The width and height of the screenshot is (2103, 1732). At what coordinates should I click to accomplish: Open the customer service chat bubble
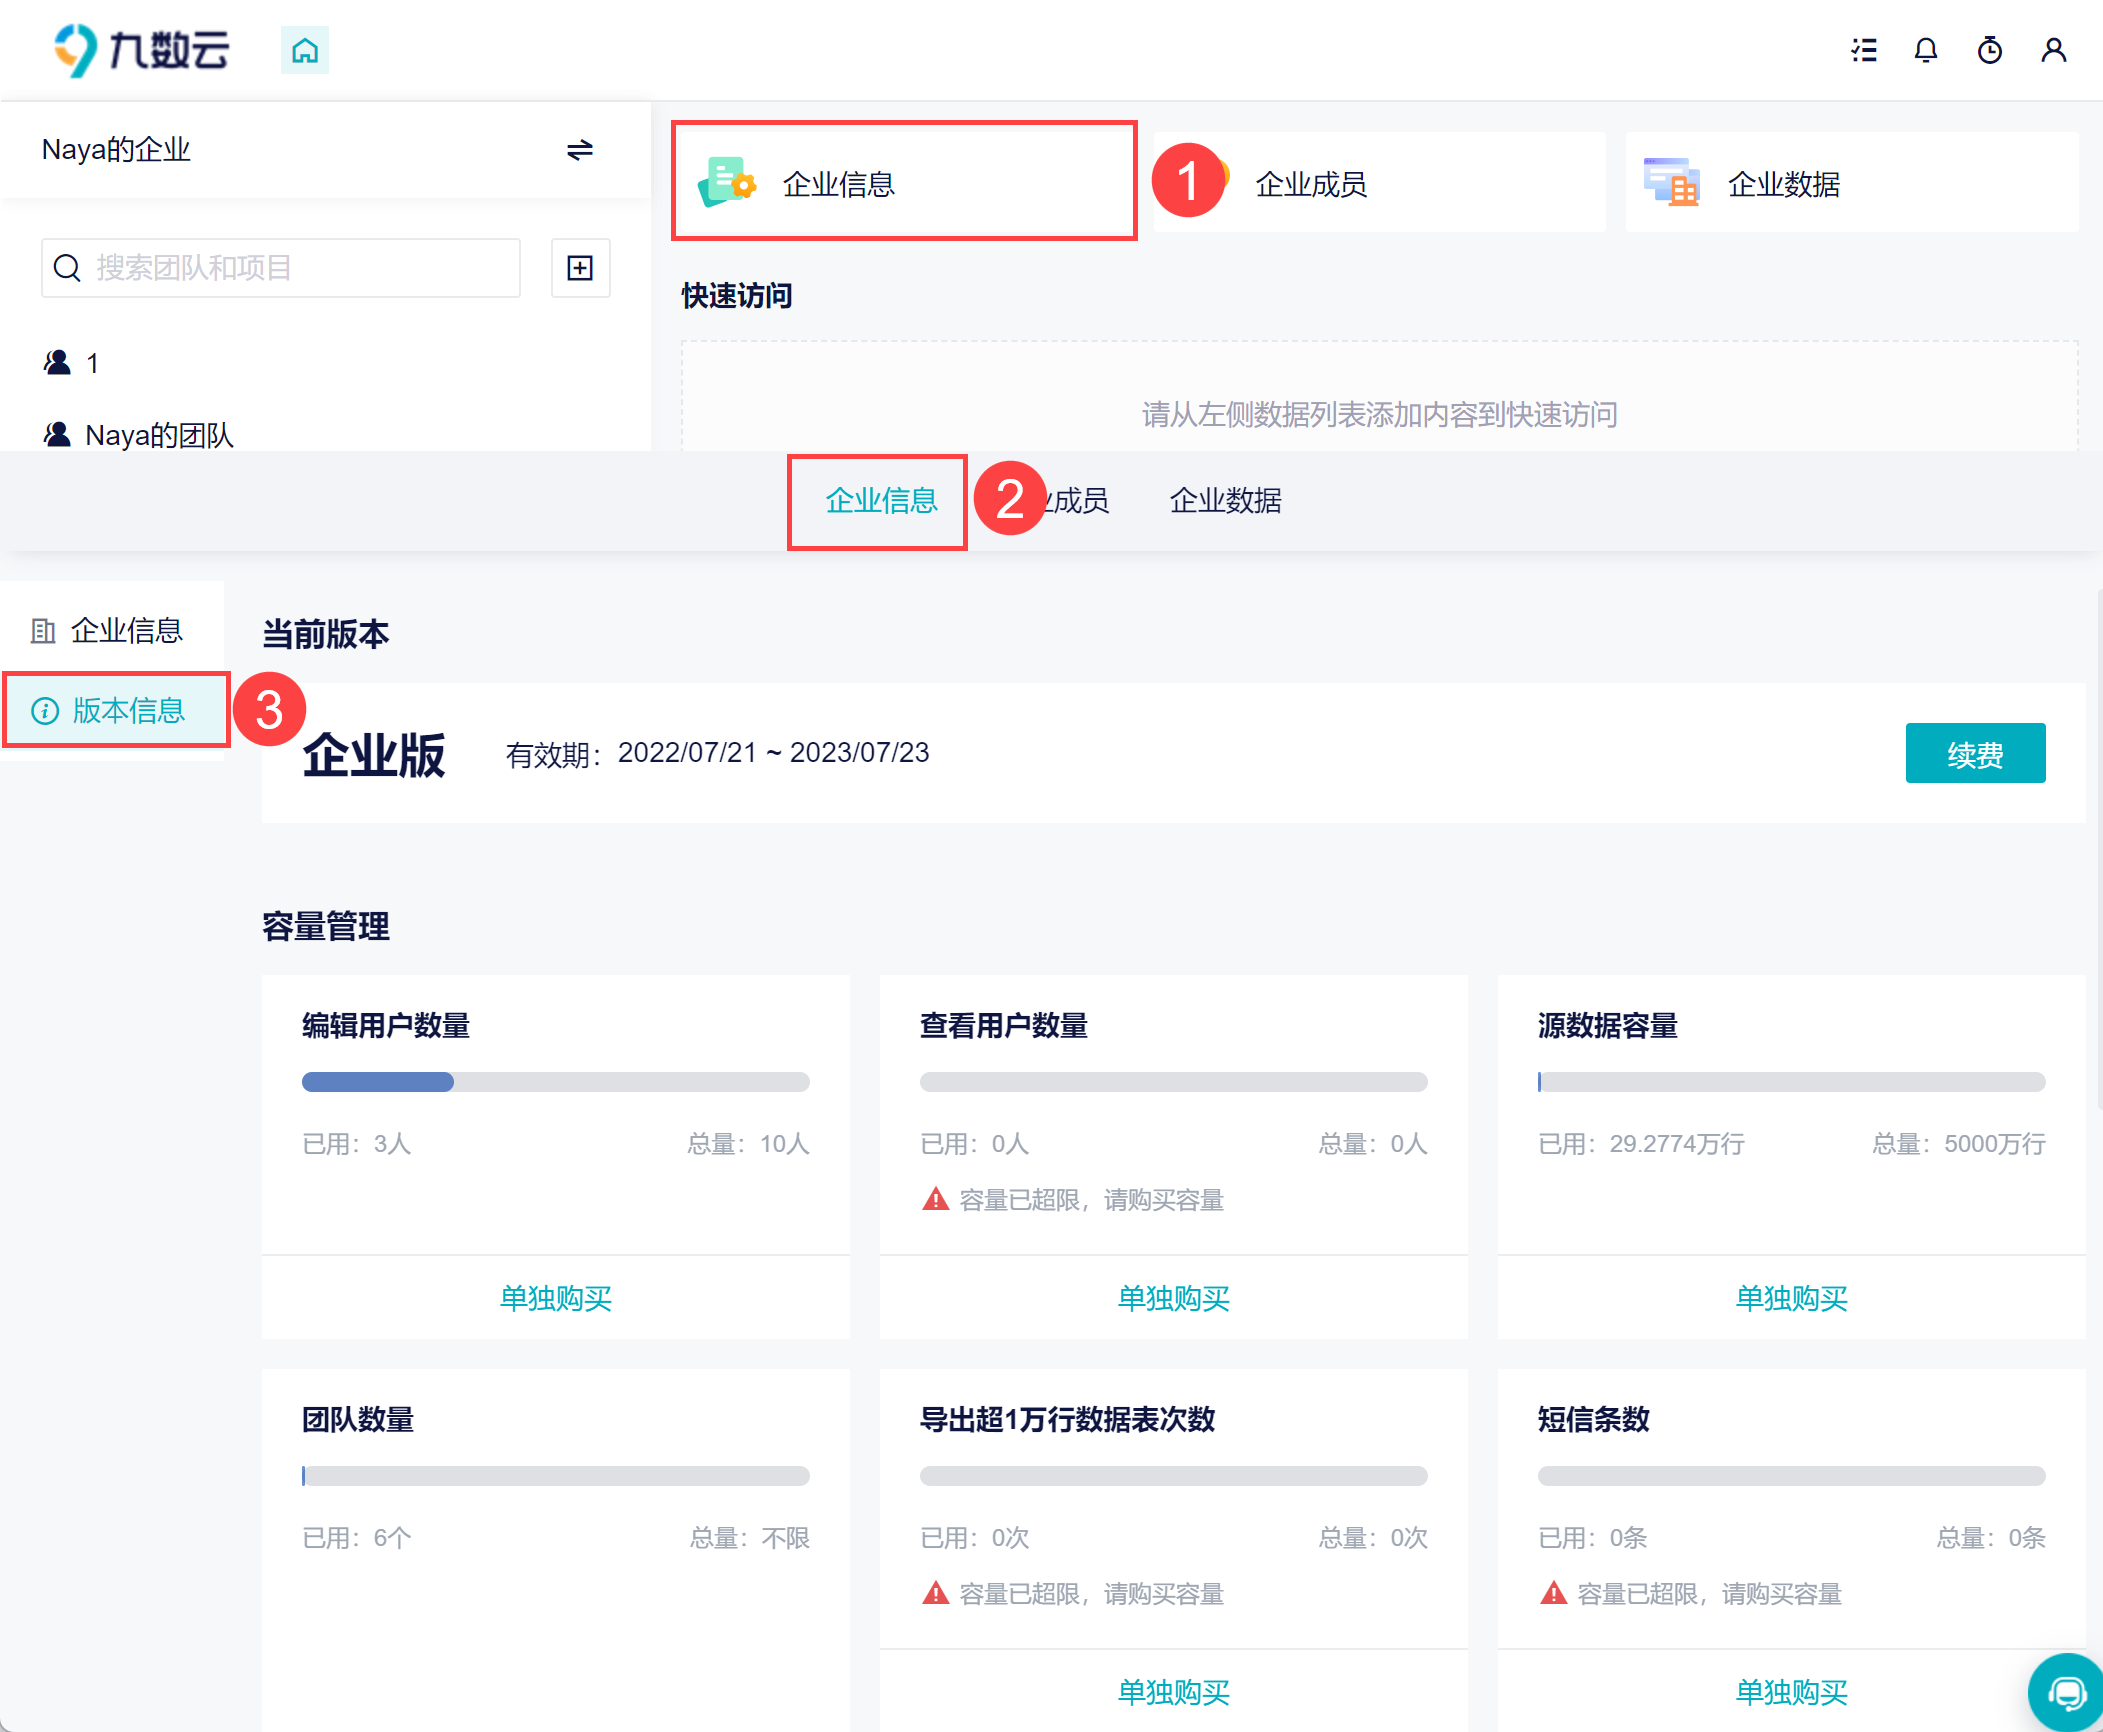[x=2066, y=1692]
